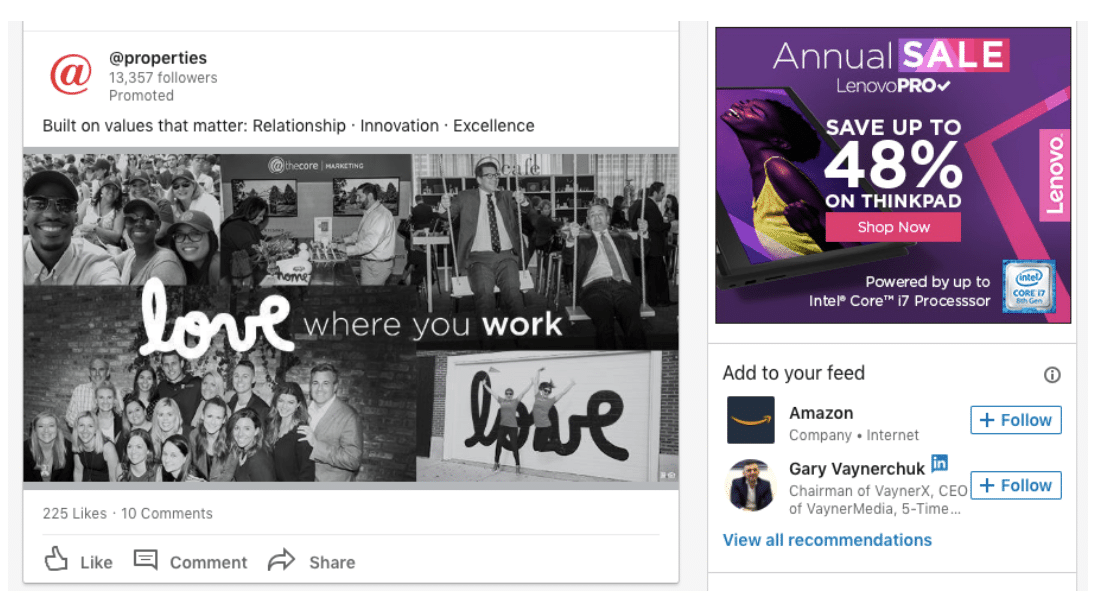The width and height of the screenshot is (1094, 609).
Task: Open View all recommendations link
Action: click(x=827, y=540)
